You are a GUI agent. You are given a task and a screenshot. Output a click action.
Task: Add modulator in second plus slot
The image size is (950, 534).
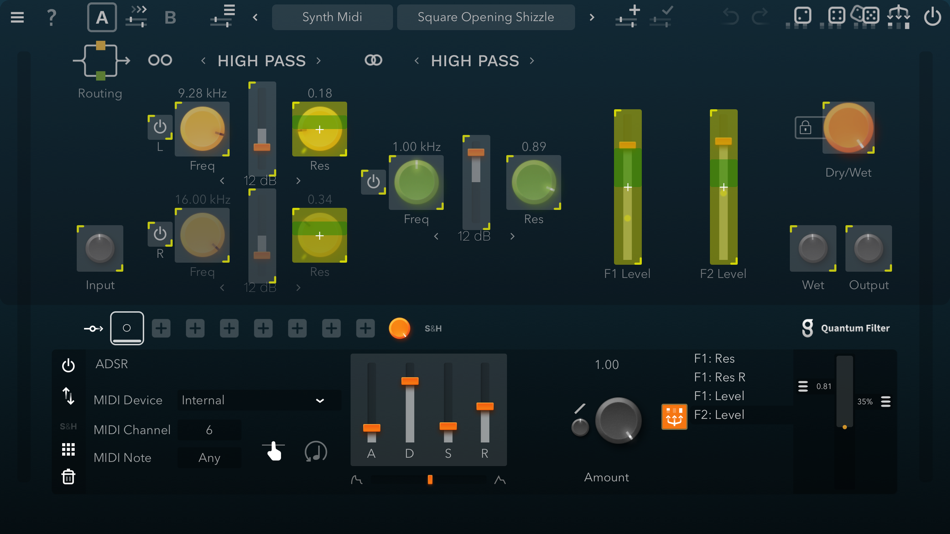coord(195,328)
